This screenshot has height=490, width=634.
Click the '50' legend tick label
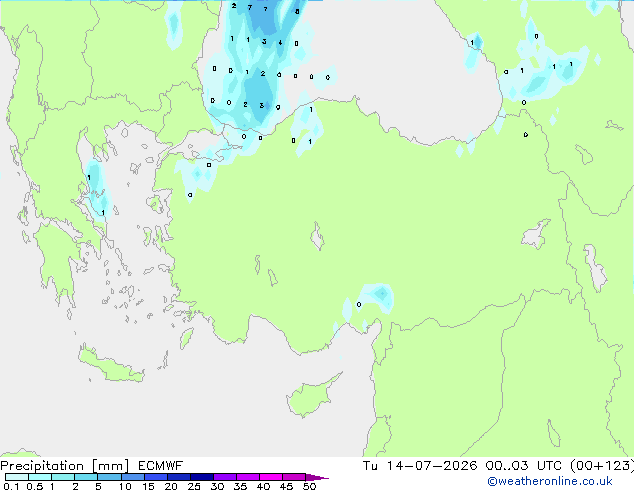pos(309,486)
